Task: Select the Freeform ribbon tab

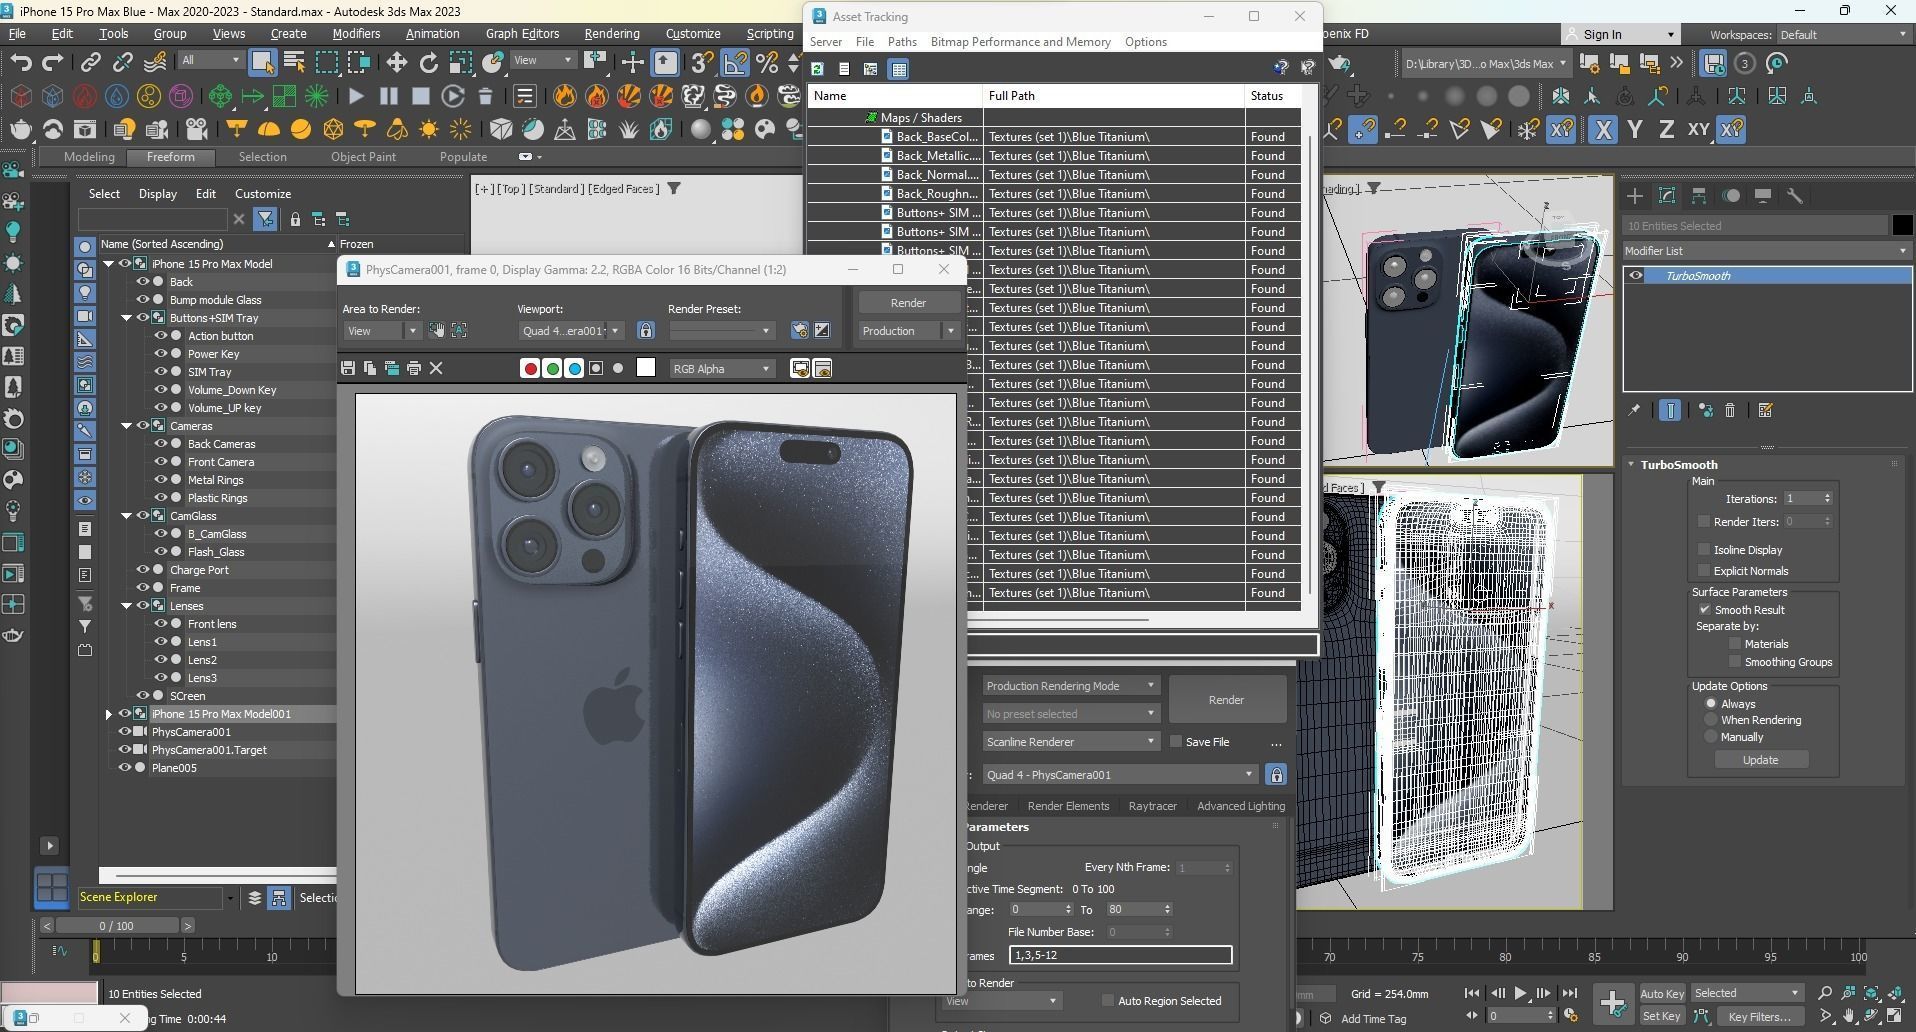Action: 171,157
